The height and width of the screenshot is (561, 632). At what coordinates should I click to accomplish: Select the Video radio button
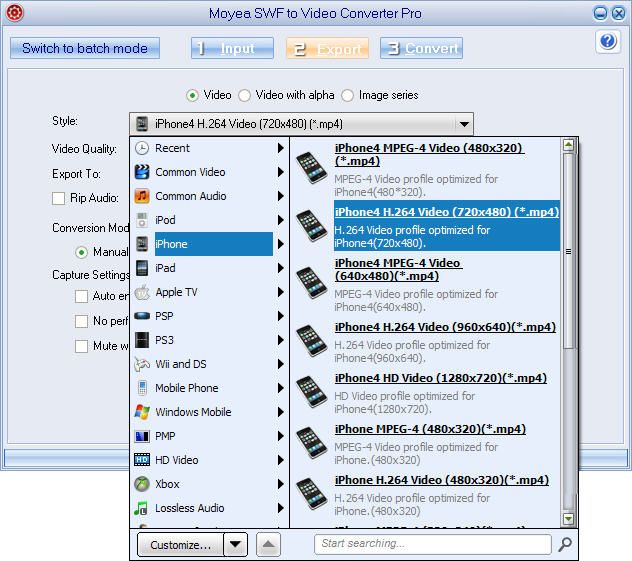pos(192,96)
